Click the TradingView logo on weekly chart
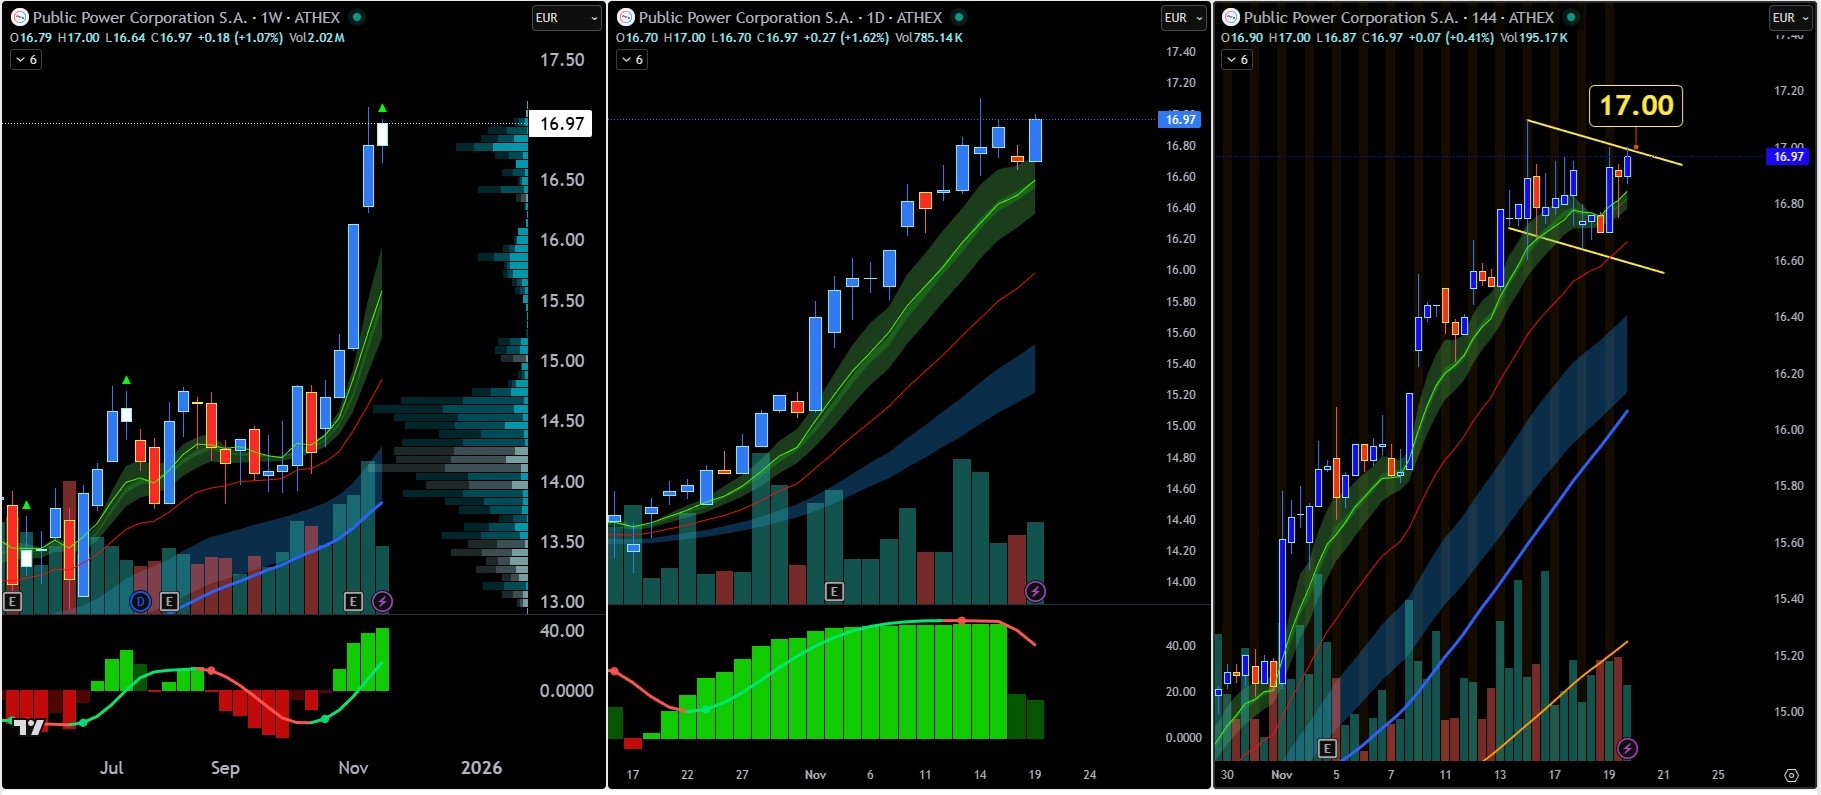Screen dimensions: 1821x795 tap(29, 726)
